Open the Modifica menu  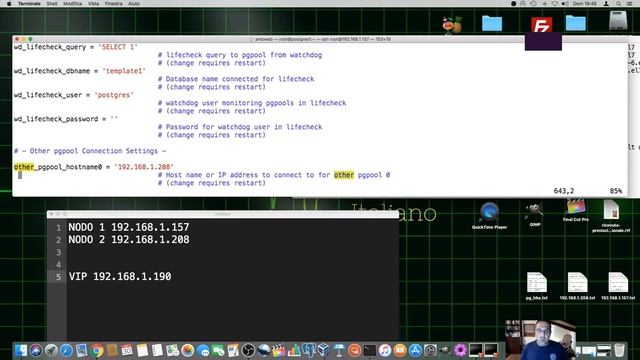click(x=73, y=3)
